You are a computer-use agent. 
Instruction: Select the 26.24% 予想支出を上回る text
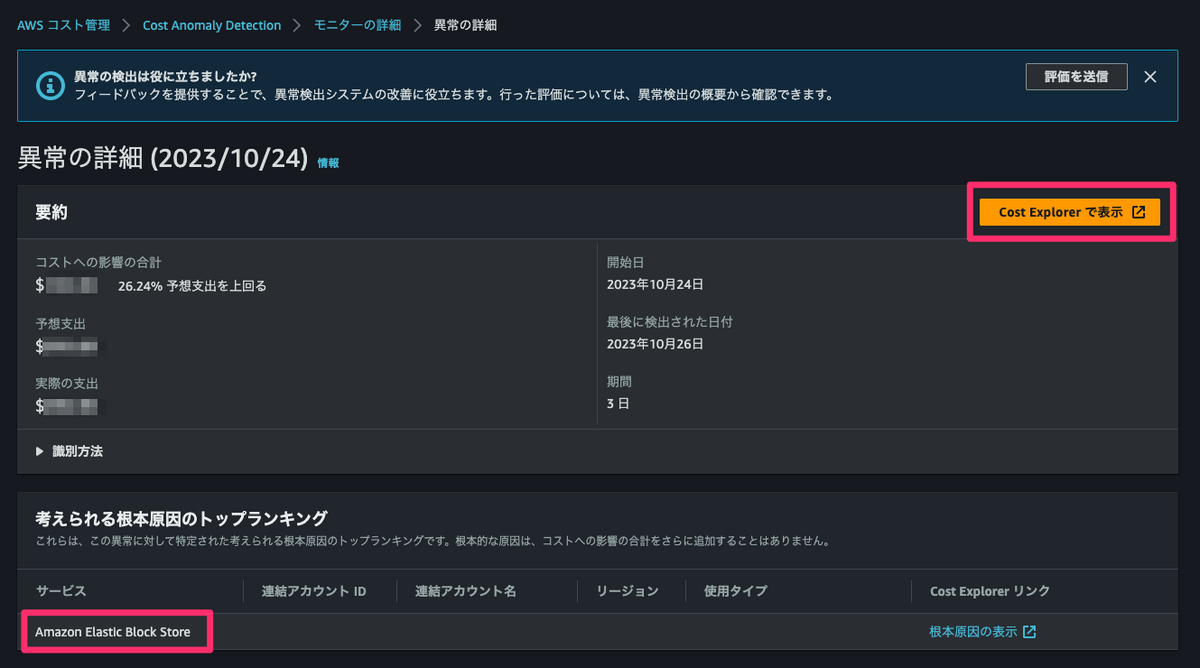coord(192,286)
